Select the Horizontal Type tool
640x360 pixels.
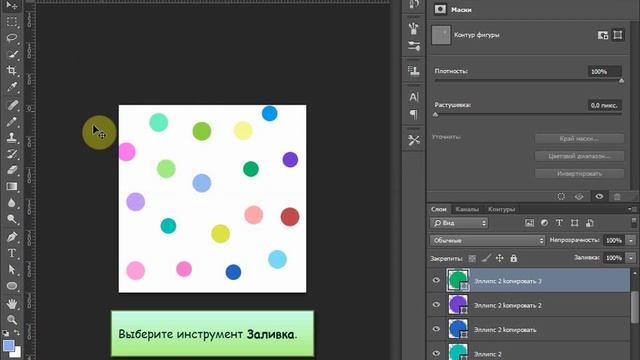(x=12, y=253)
